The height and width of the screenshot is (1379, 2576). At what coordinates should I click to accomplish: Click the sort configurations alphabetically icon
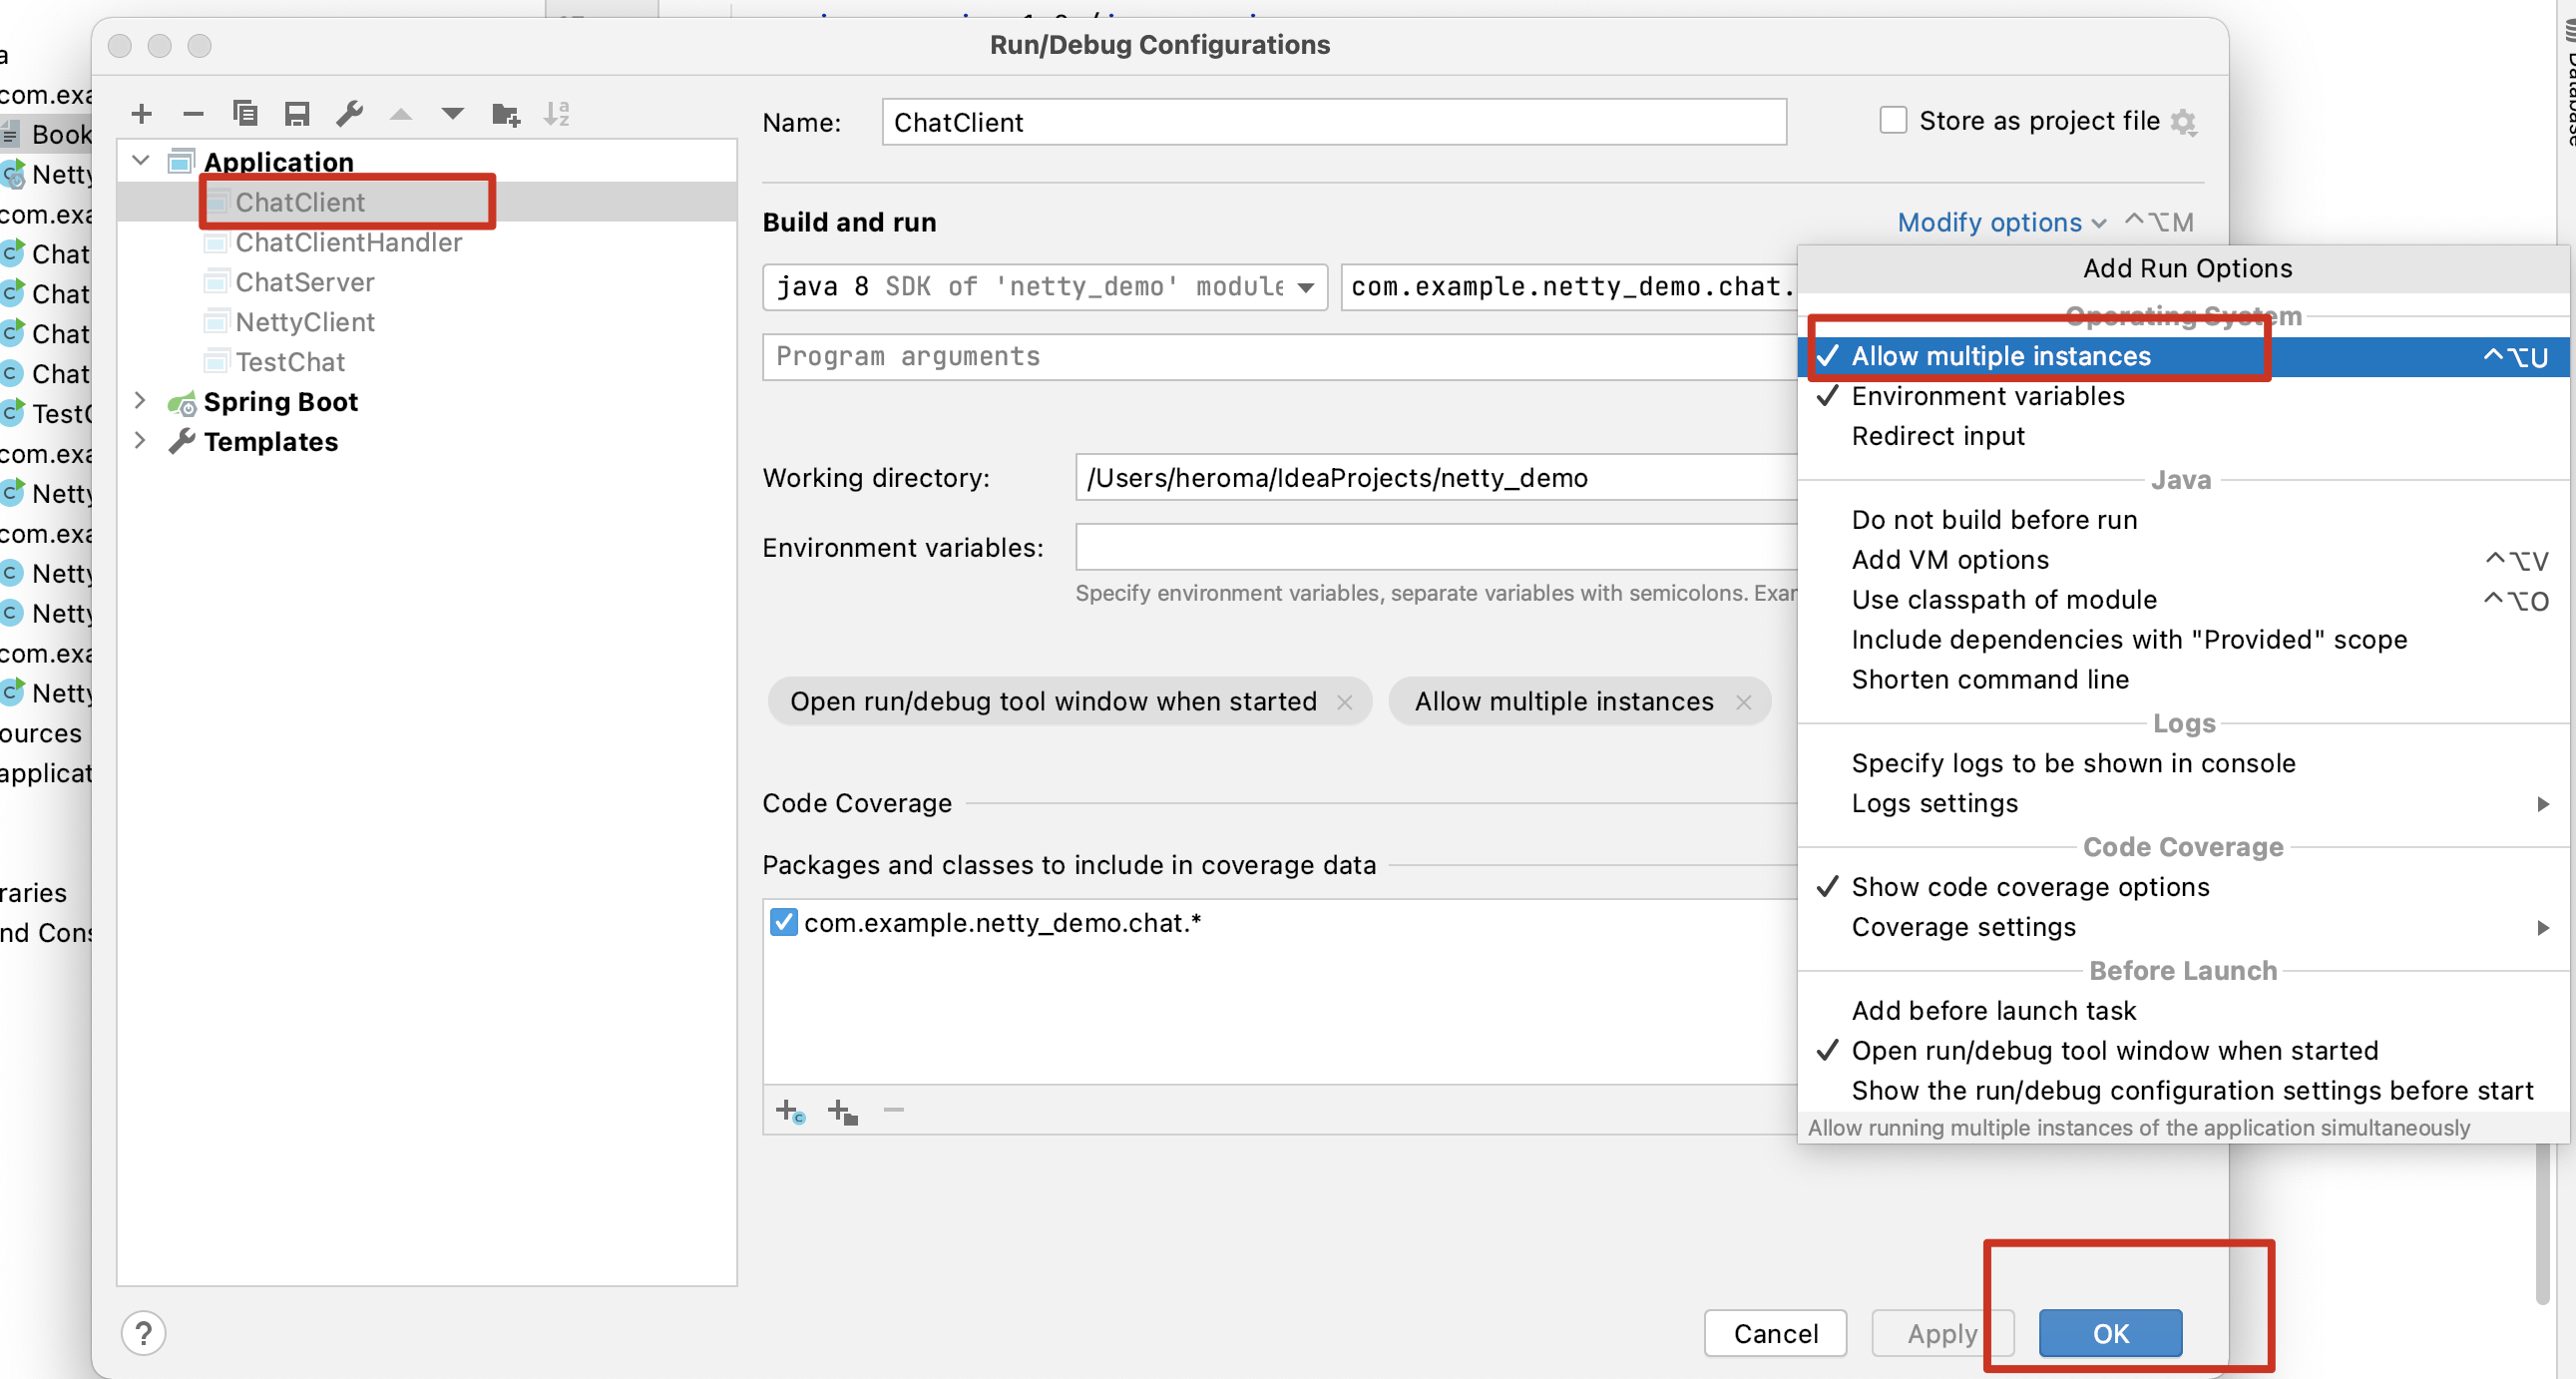[557, 114]
